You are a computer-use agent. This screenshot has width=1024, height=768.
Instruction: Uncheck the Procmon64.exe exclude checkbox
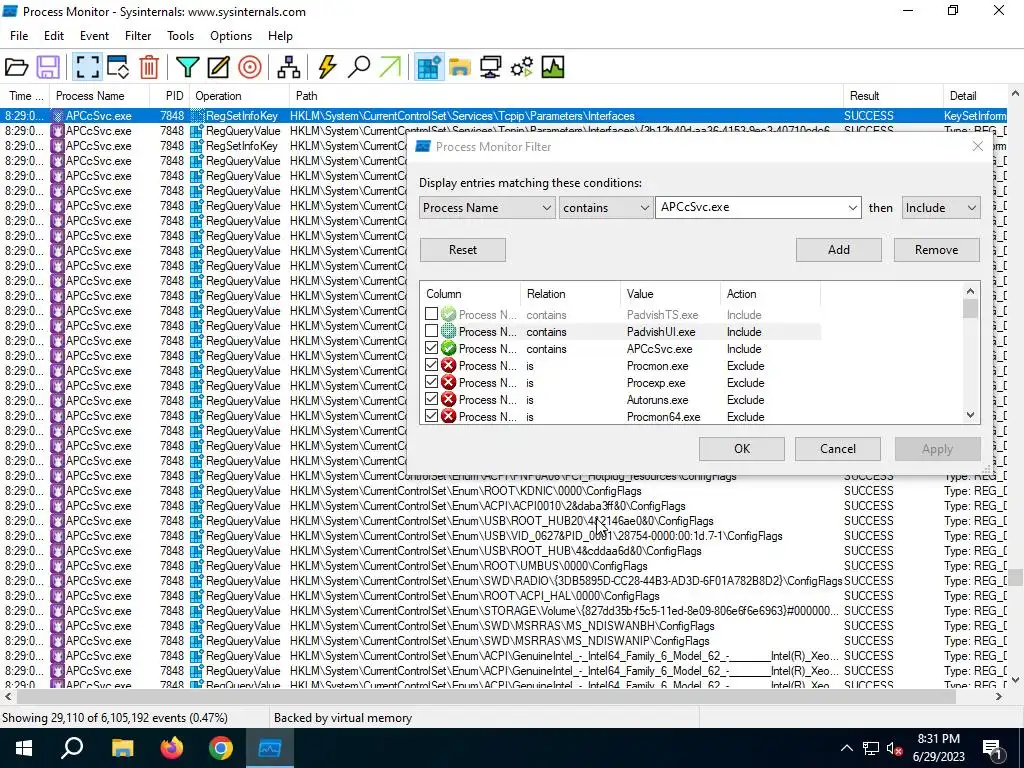tap(431, 416)
